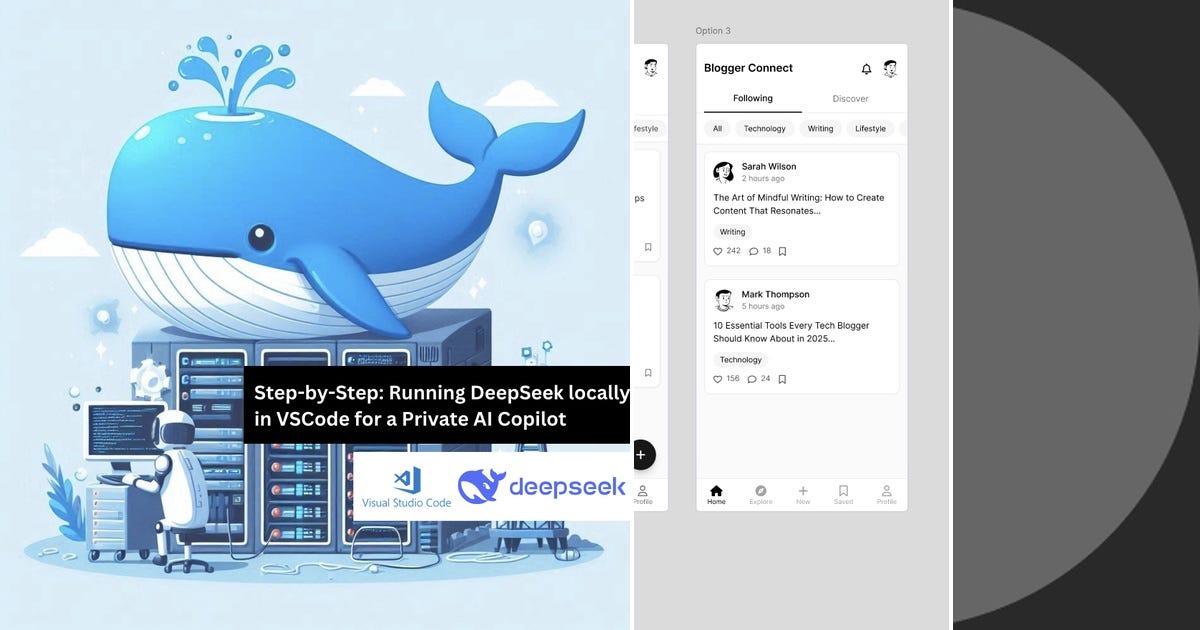Open Sarah Wilson's avatar
Viewport: 1200px width, 630px height.
(723, 172)
